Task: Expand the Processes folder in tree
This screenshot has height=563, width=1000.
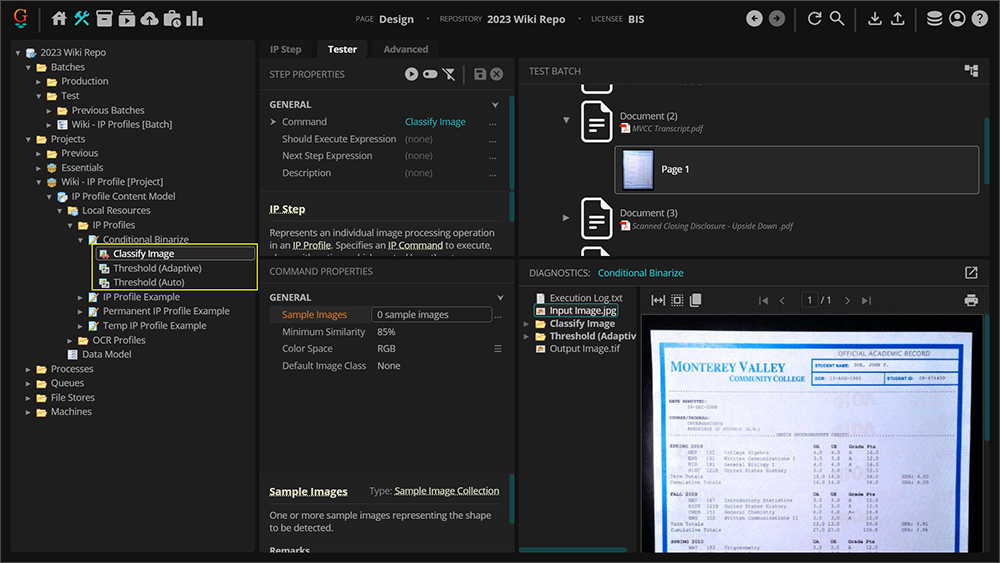Action: 29,369
